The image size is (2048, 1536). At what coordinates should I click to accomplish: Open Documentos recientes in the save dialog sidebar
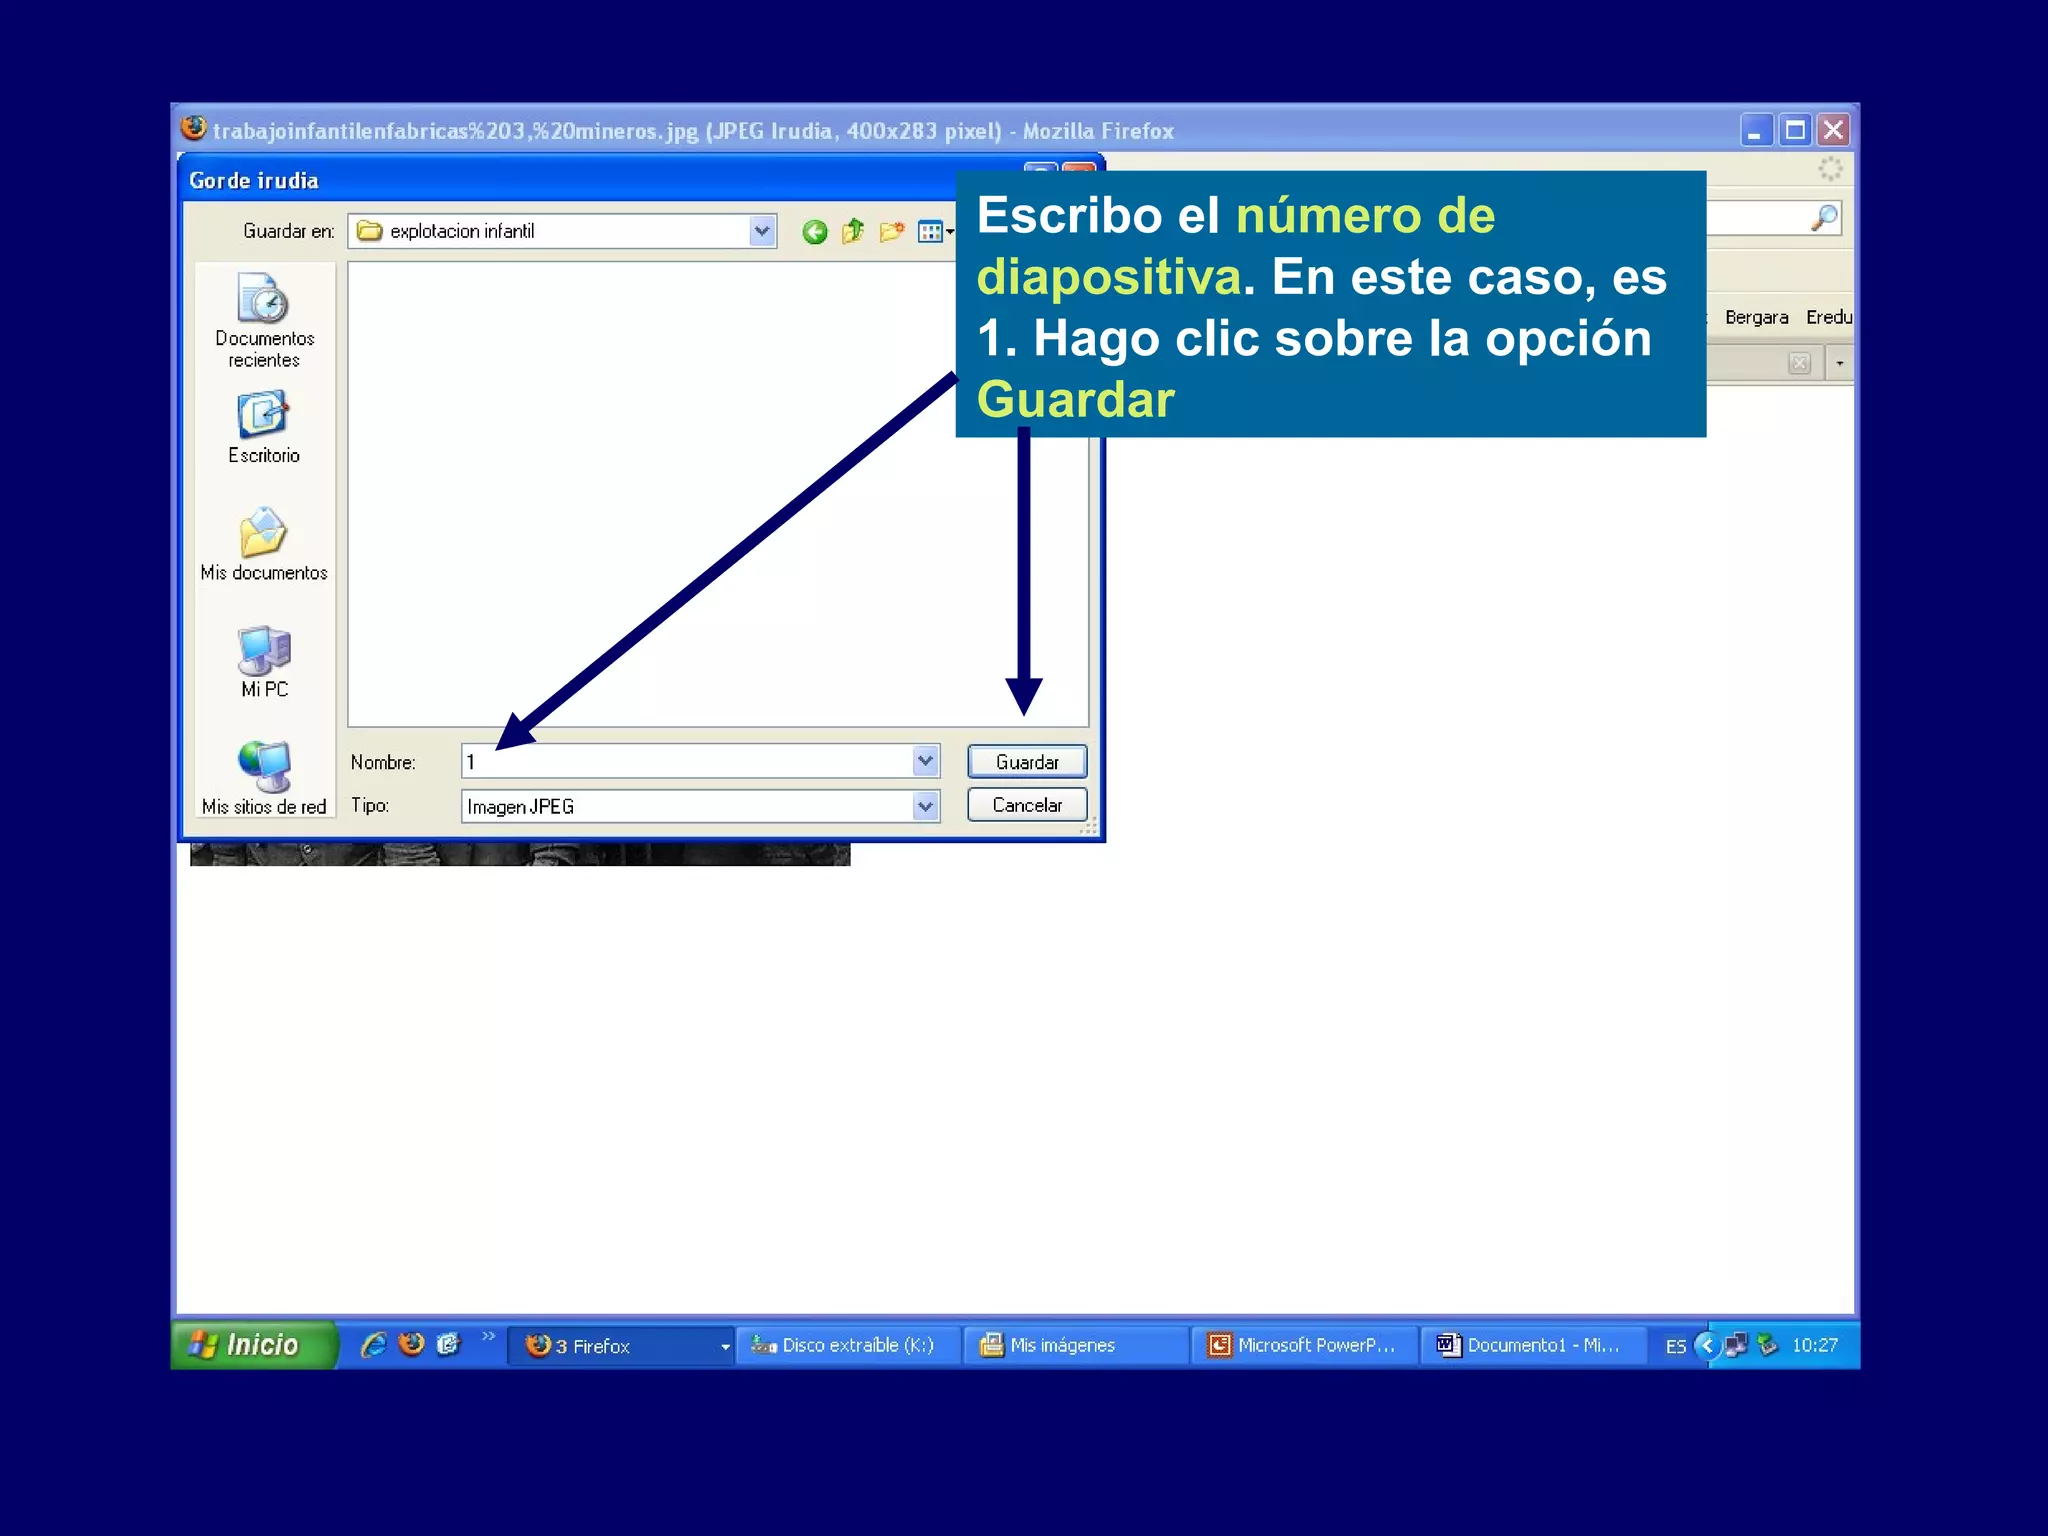click(264, 321)
